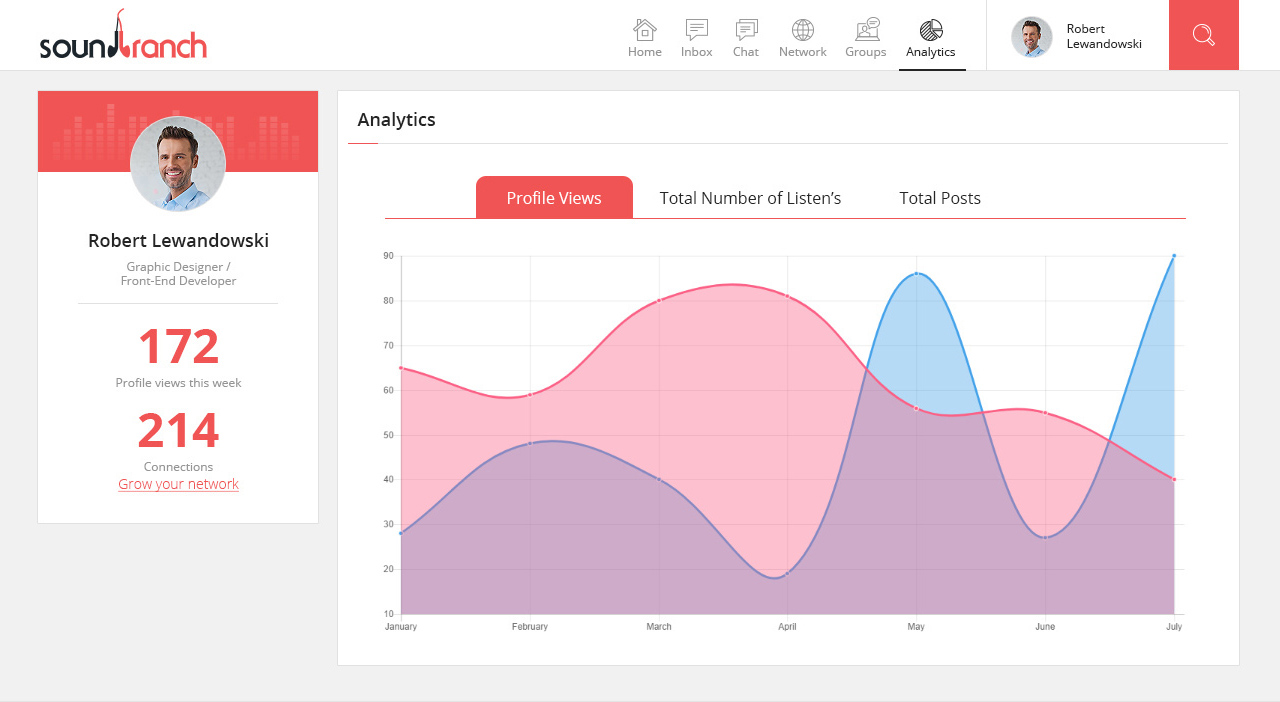Click the blue data point at May
This screenshot has width=1280, height=702.
point(916,273)
